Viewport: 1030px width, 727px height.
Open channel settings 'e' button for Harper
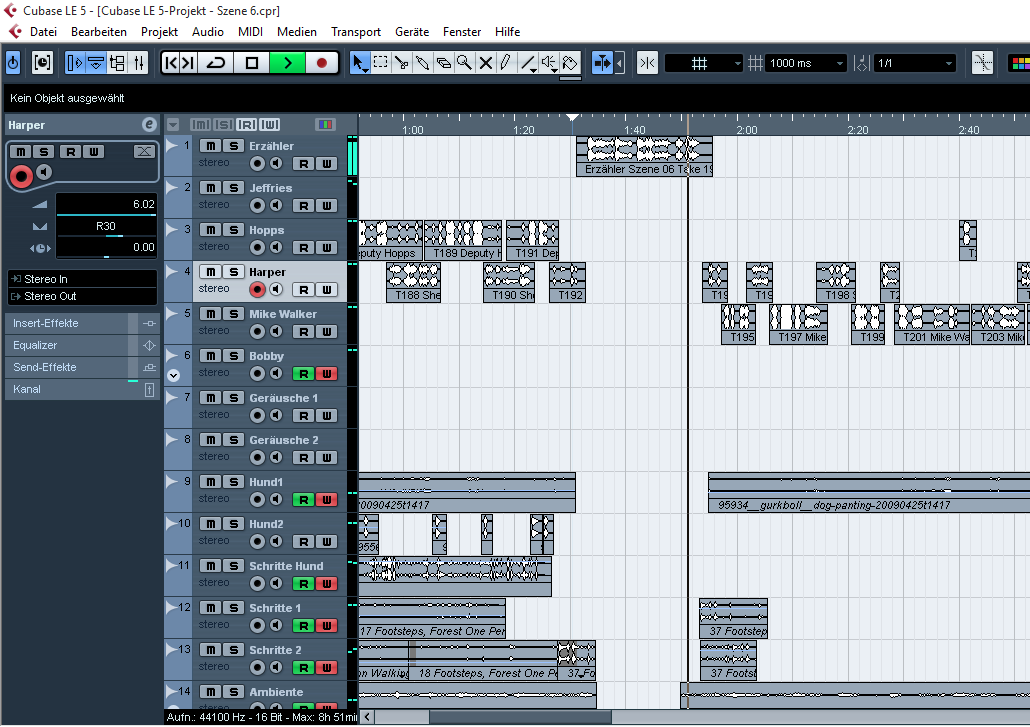click(x=149, y=125)
